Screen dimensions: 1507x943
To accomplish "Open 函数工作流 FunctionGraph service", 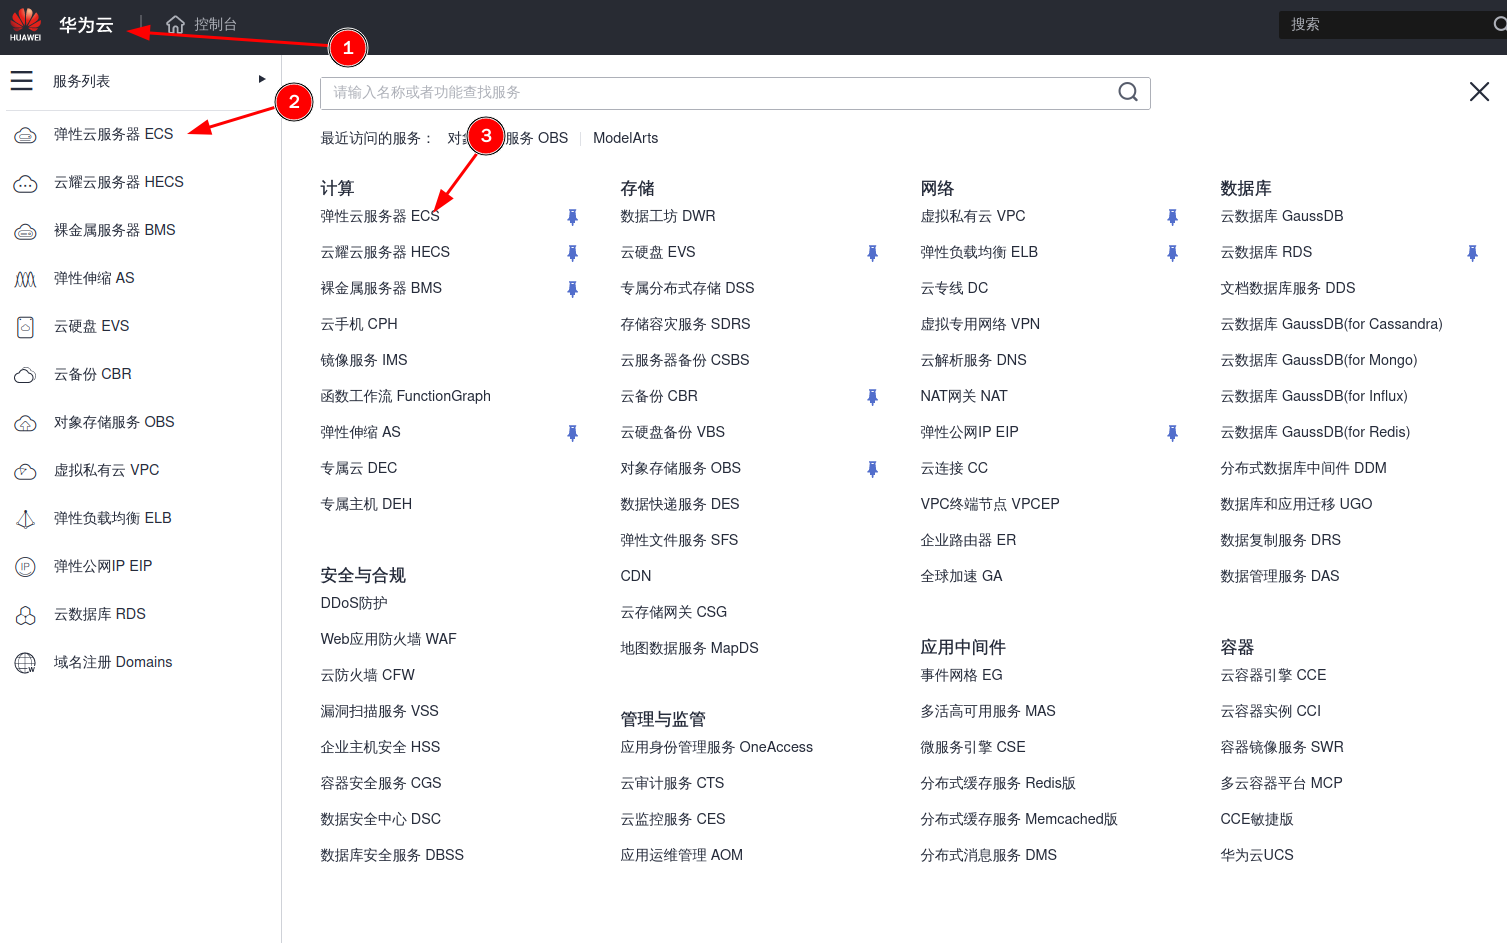I will tap(405, 395).
